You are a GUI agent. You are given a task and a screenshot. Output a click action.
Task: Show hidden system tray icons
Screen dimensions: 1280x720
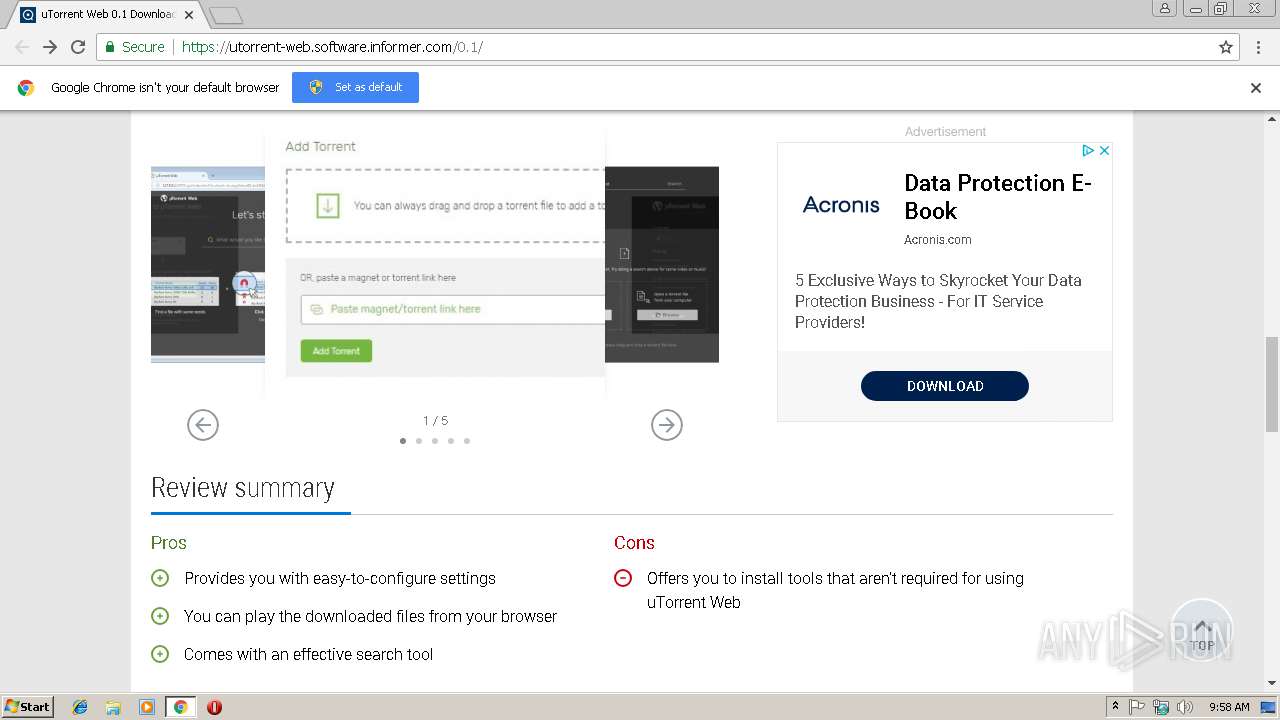[1115, 707]
